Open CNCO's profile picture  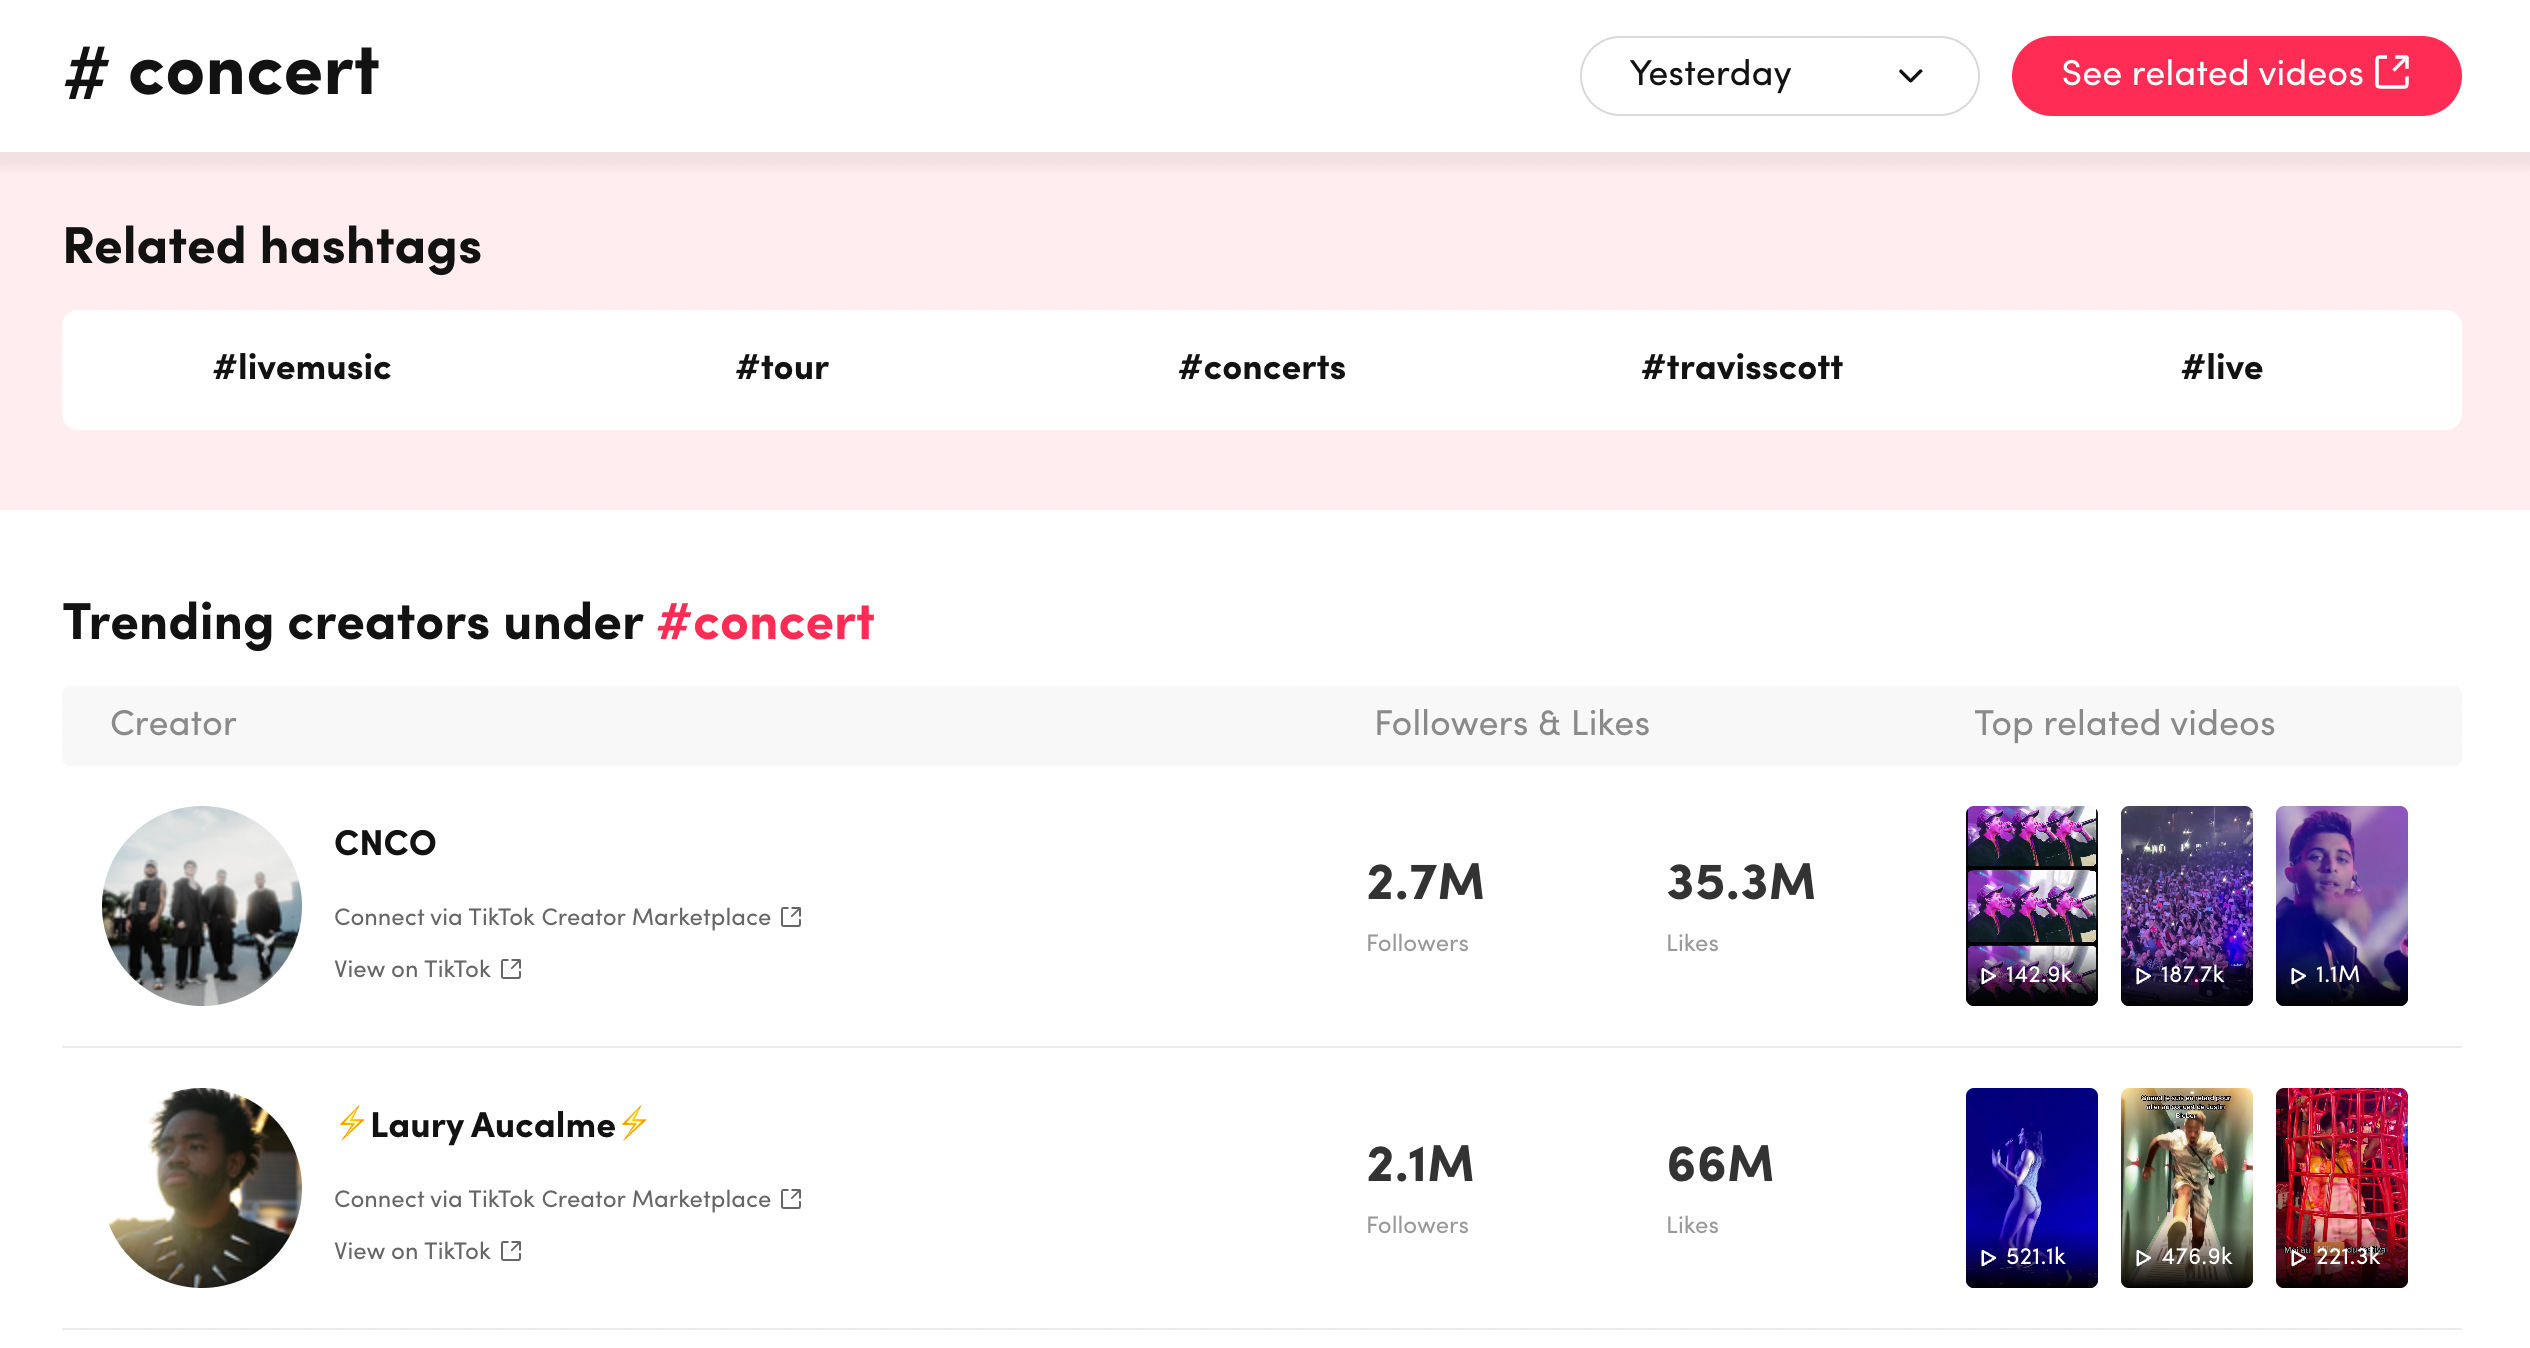pyautogui.click(x=202, y=905)
